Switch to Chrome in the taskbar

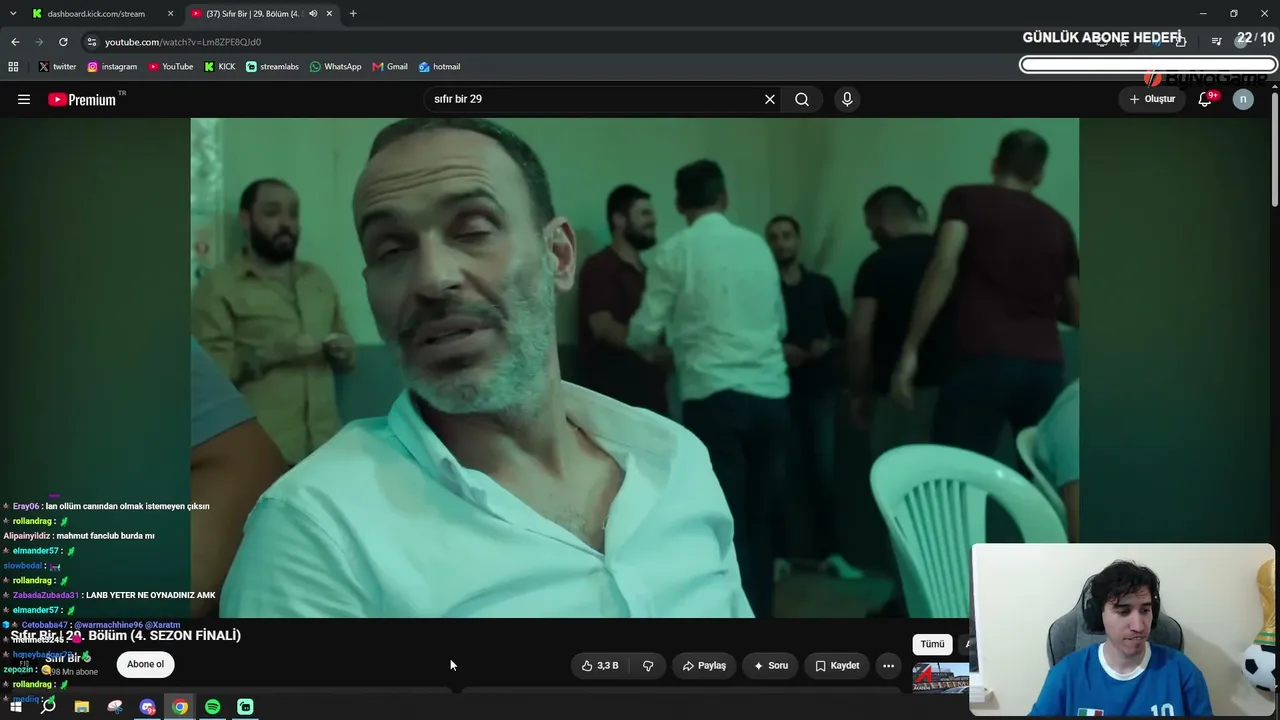click(180, 707)
